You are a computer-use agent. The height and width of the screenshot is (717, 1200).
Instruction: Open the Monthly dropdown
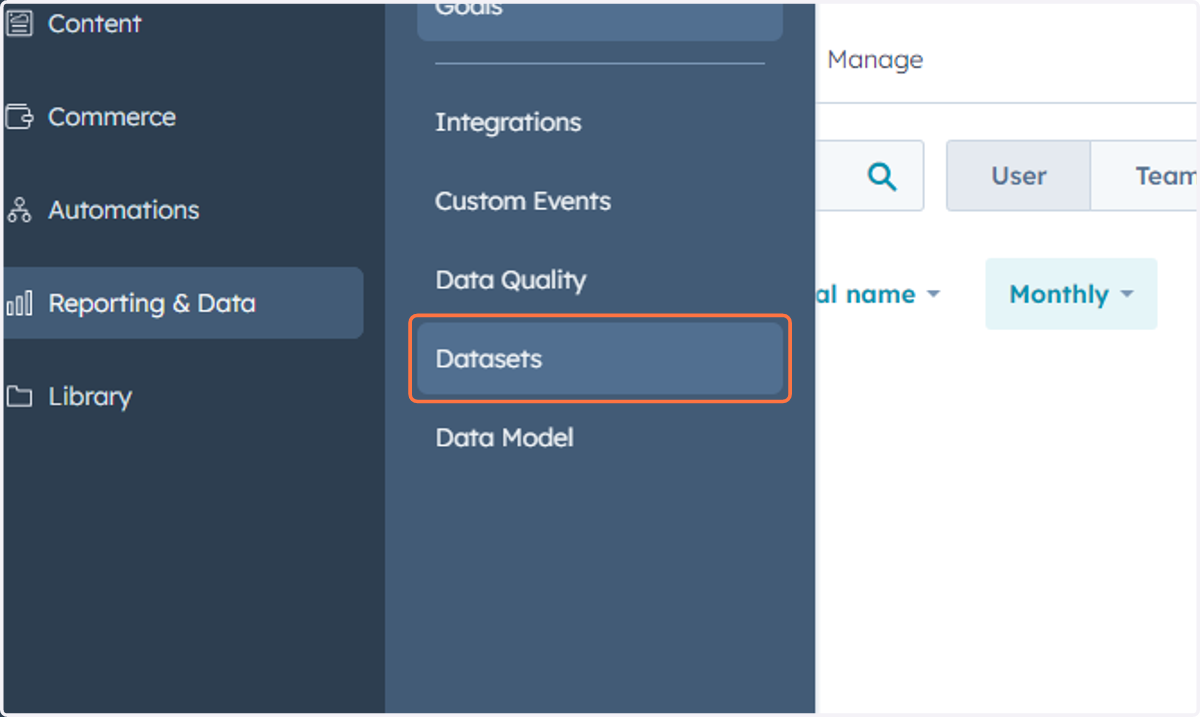click(x=1071, y=294)
